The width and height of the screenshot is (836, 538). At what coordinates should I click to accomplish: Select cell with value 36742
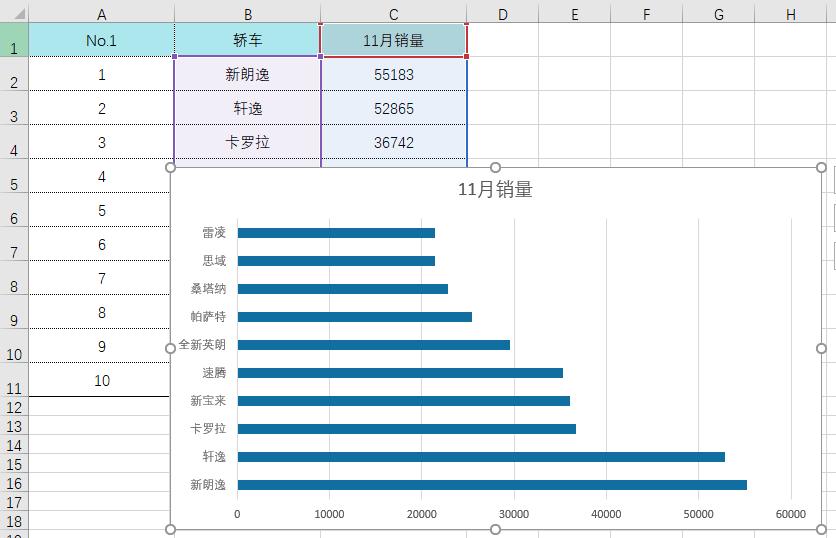point(393,142)
